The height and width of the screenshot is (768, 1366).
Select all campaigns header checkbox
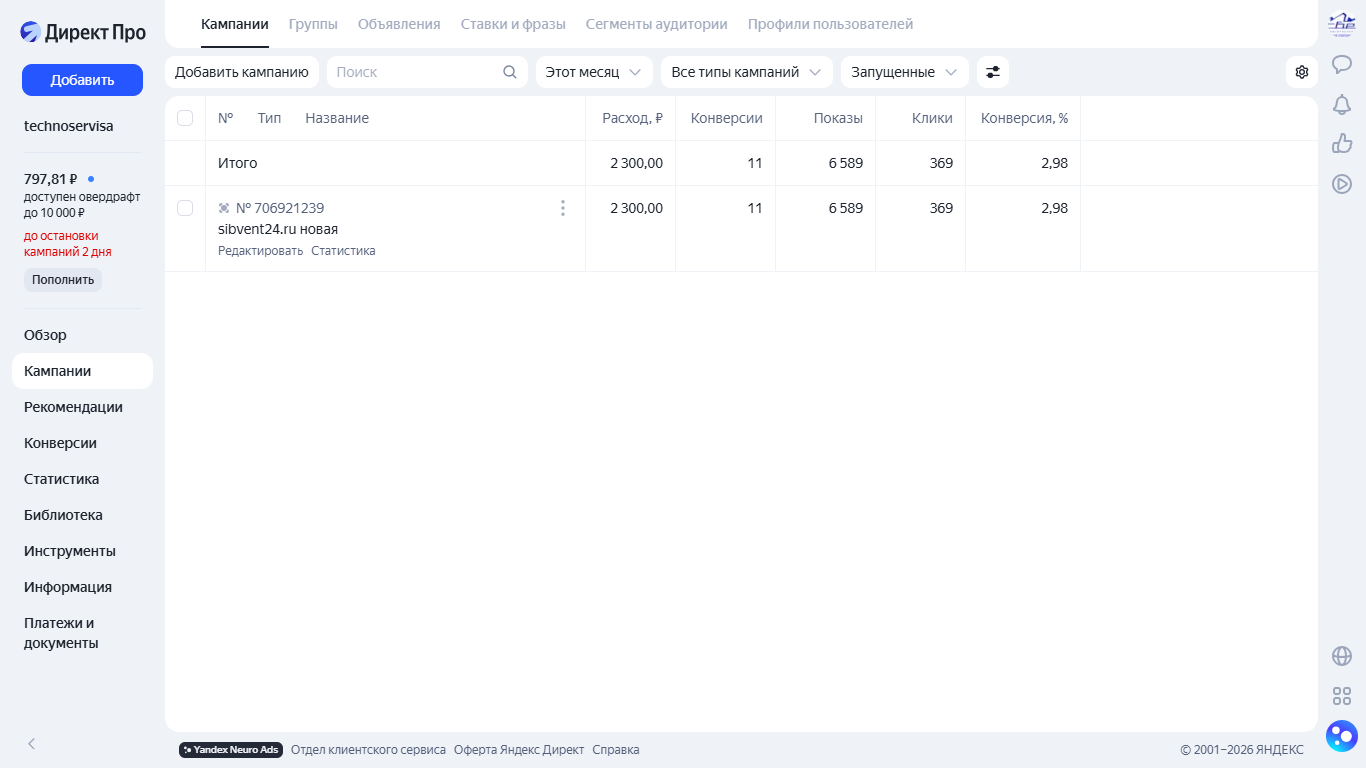click(185, 118)
